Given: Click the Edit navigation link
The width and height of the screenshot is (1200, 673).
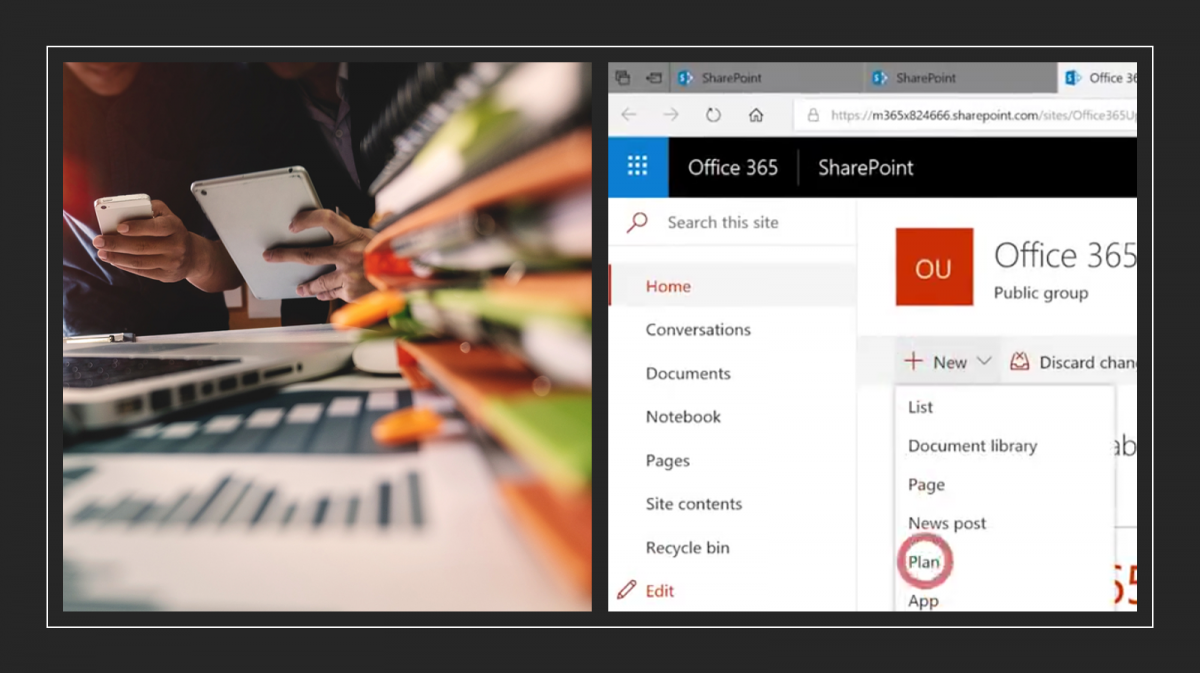Looking at the screenshot, I should tap(660, 591).
